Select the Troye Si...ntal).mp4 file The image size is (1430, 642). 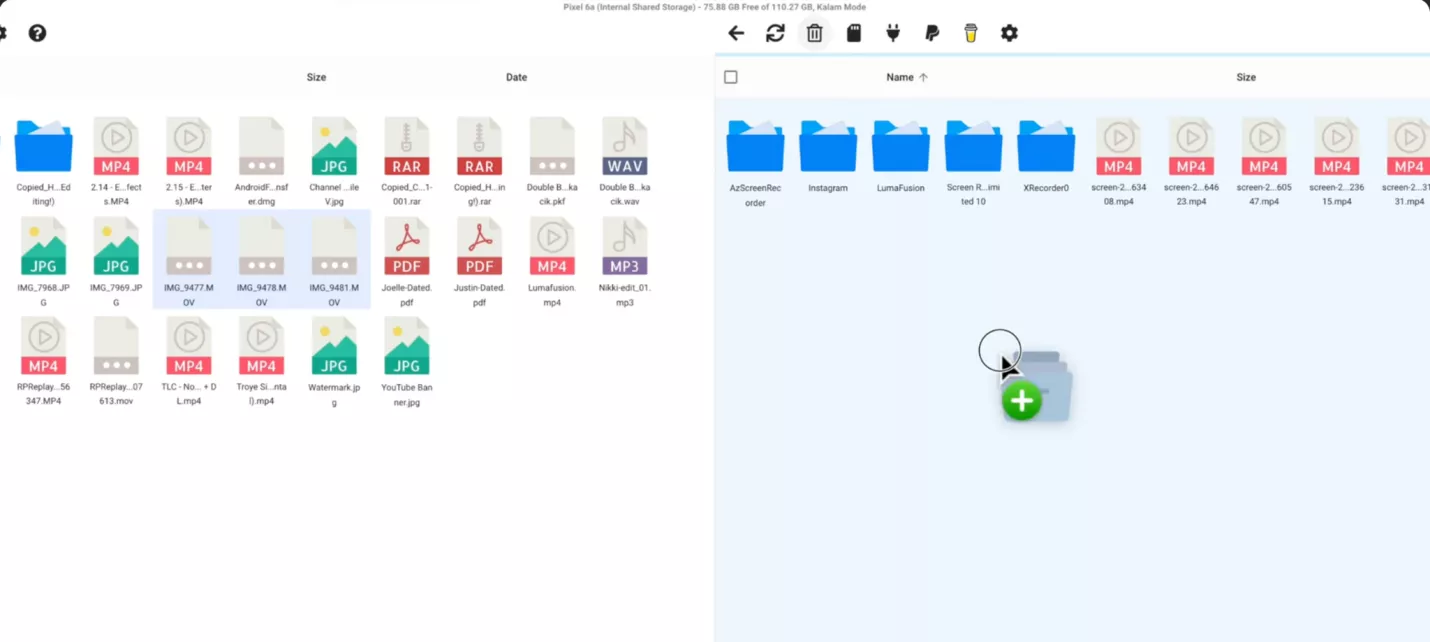tap(261, 363)
